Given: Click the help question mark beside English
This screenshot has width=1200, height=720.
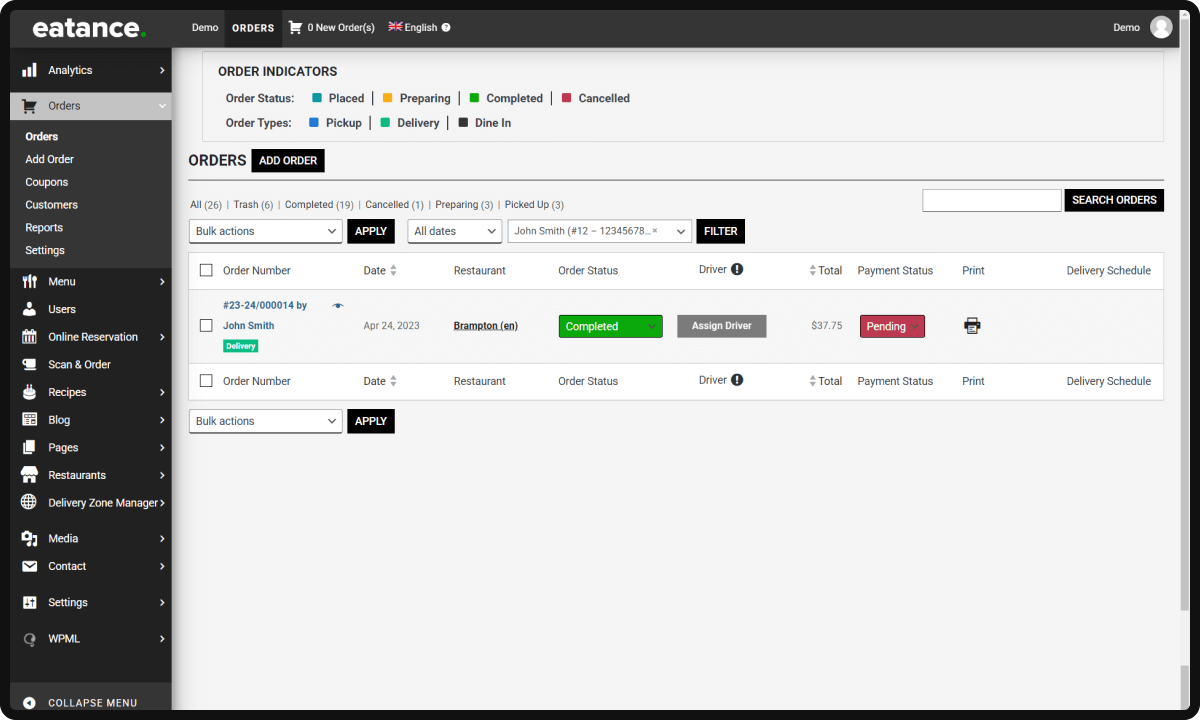Looking at the screenshot, I should (x=446, y=27).
